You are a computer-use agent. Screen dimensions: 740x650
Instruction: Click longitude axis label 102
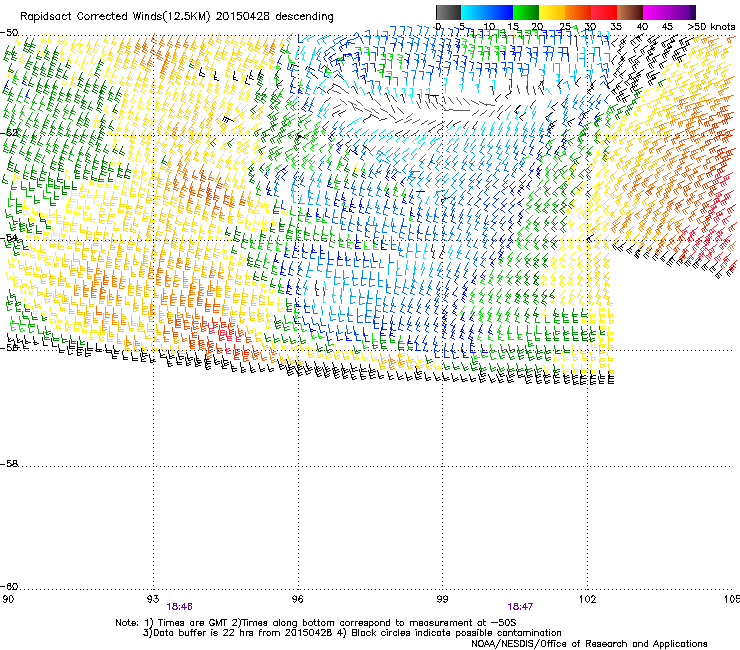click(587, 599)
